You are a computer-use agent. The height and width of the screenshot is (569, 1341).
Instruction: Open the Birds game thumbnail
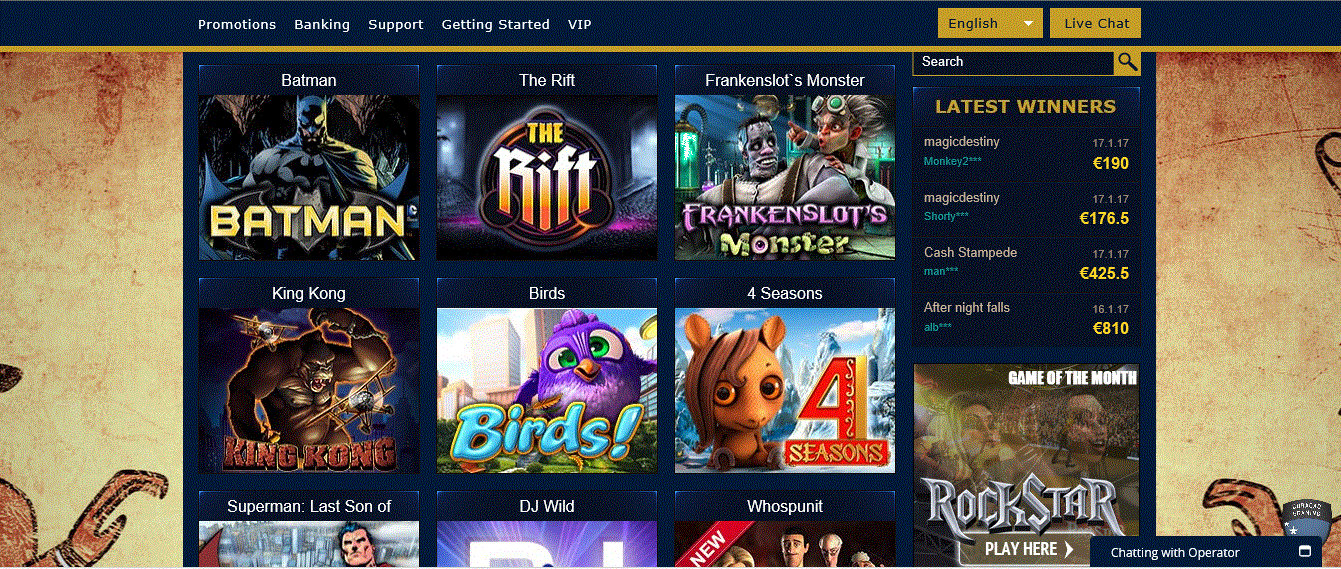(547, 391)
